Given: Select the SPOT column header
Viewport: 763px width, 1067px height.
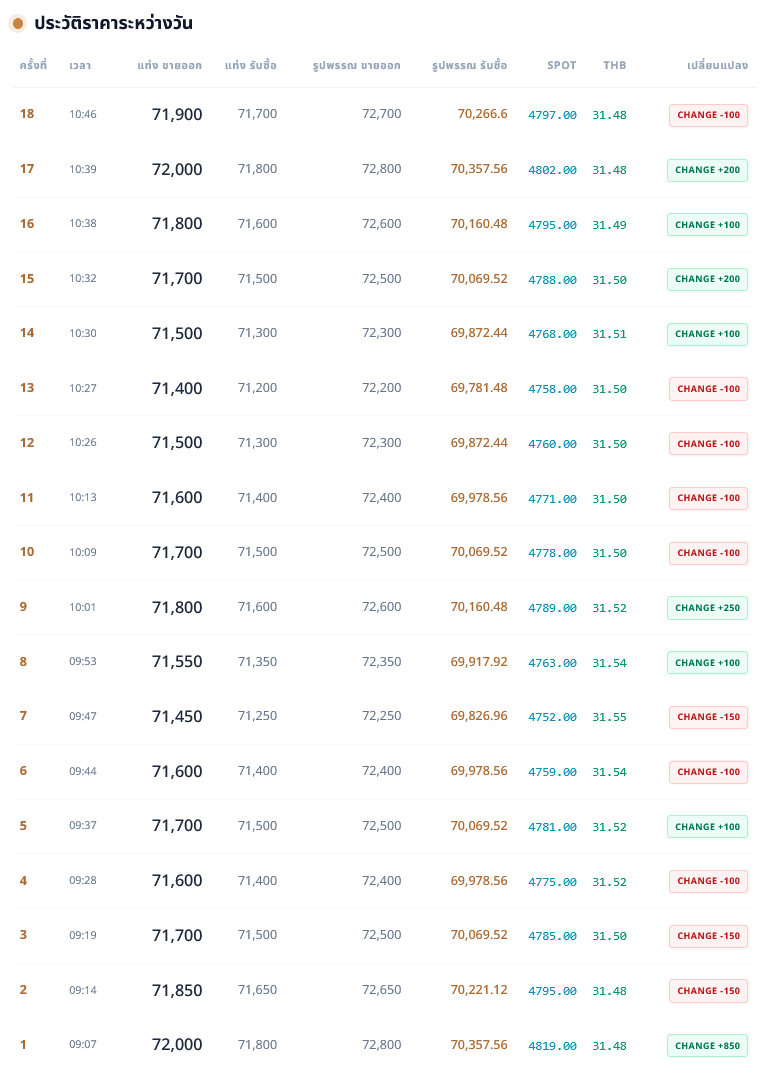Looking at the screenshot, I should tap(562, 66).
